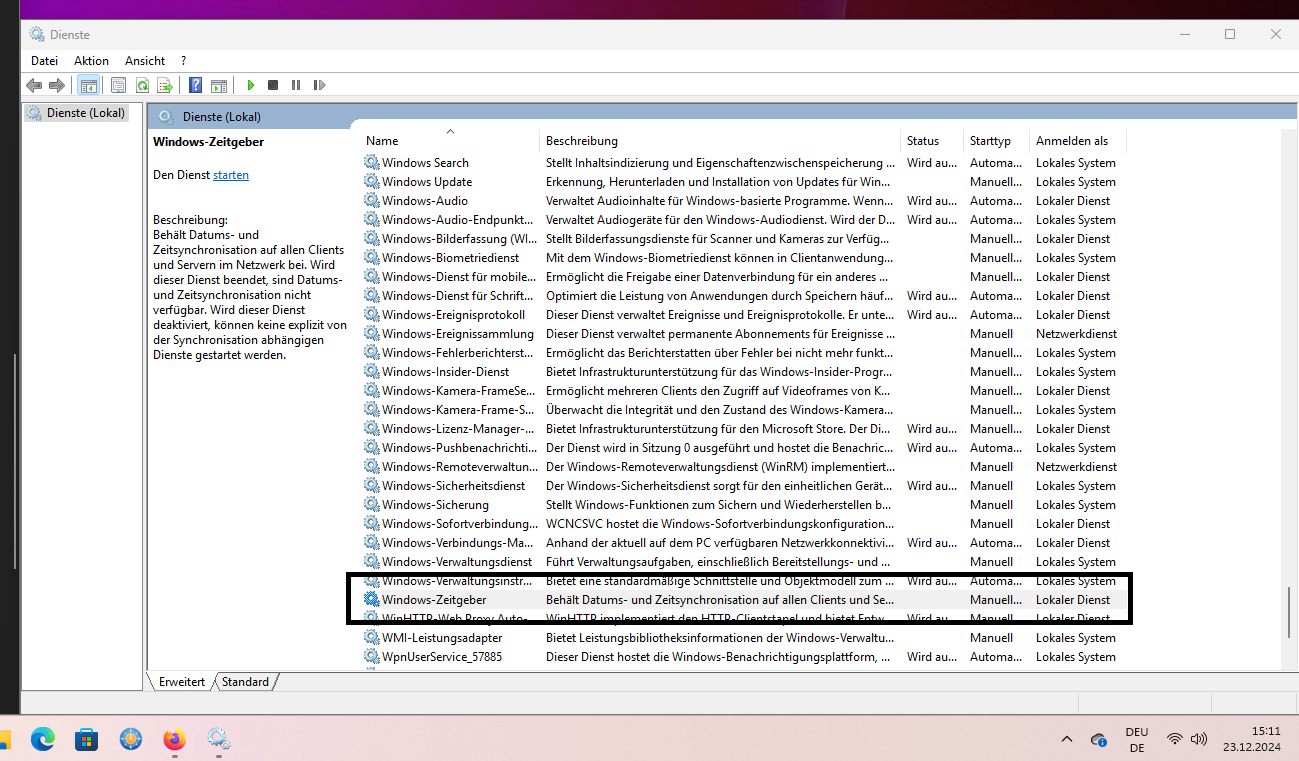Select the Windows-Remoteverwaltun... service
Screen dimensions: 1299x761
click(x=459, y=467)
